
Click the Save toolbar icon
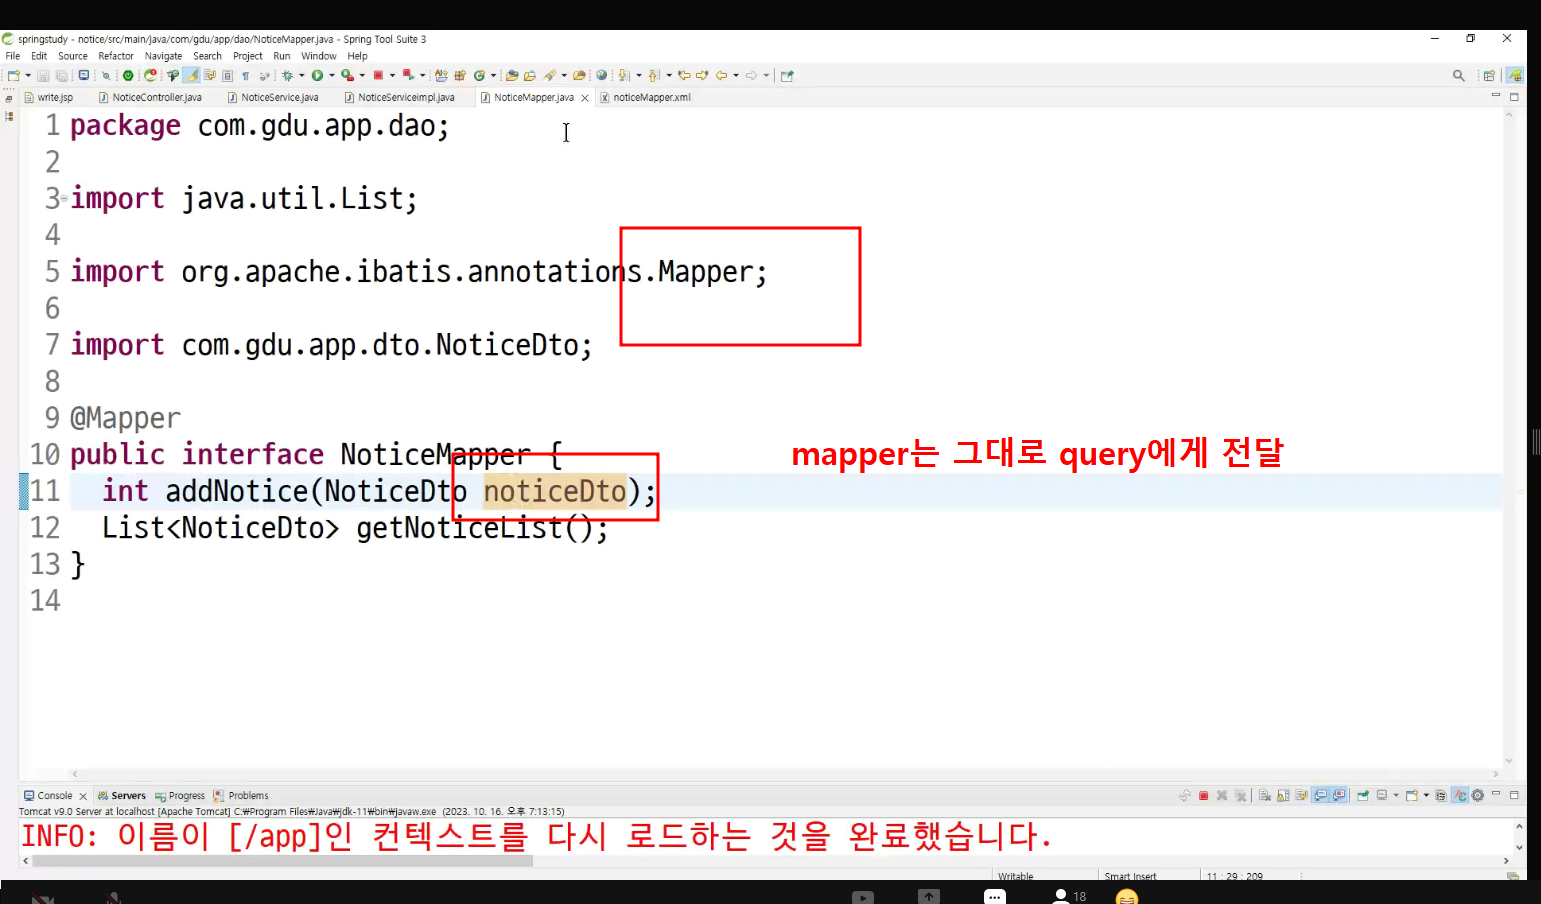(x=43, y=75)
